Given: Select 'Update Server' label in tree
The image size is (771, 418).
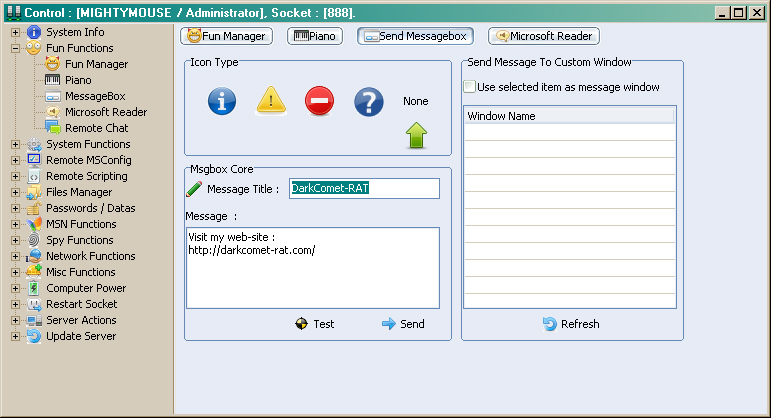Looking at the screenshot, I should coord(81,336).
